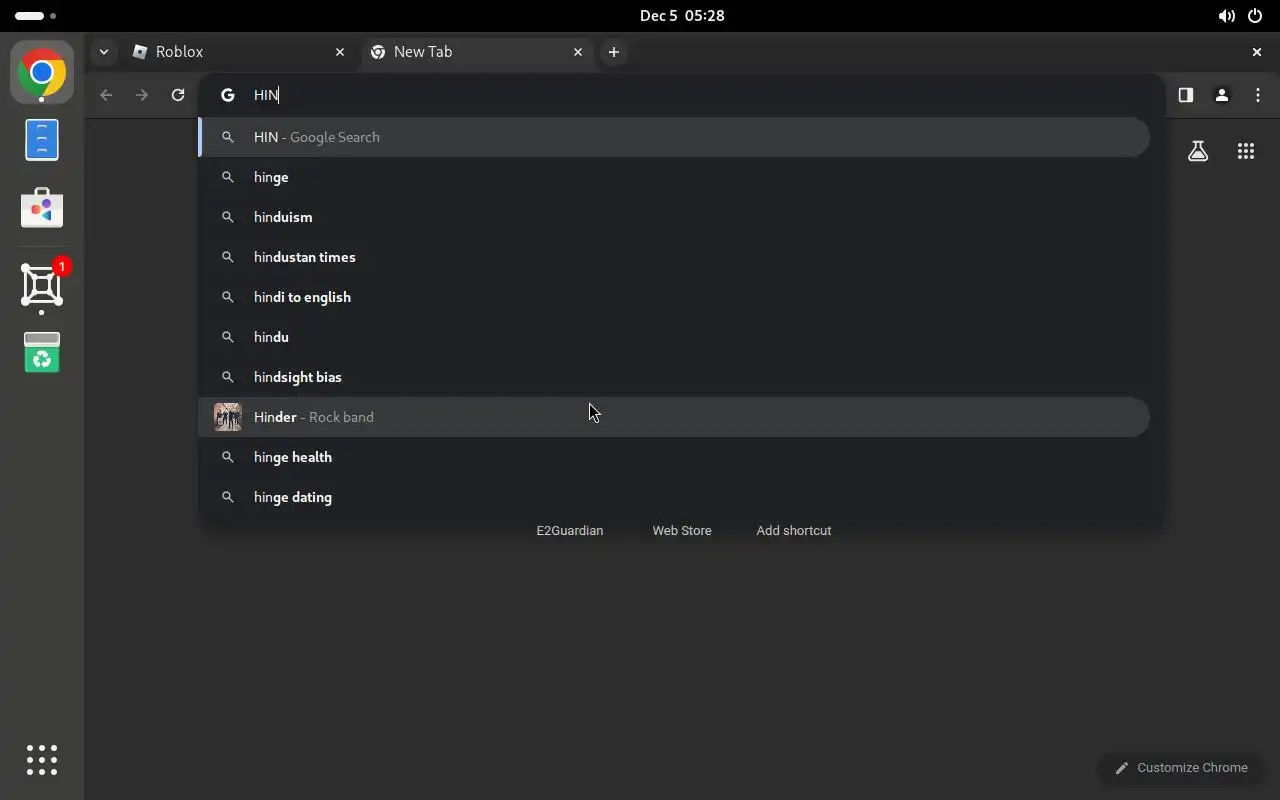Open the power menu in the top bar
The image size is (1280, 800).
pyautogui.click(x=1255, y=16)
